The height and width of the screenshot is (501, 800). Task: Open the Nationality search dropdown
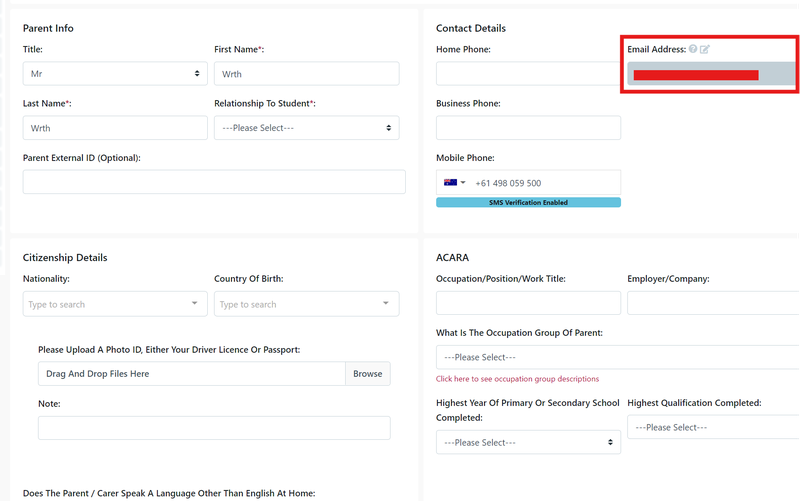pos(115,304)
